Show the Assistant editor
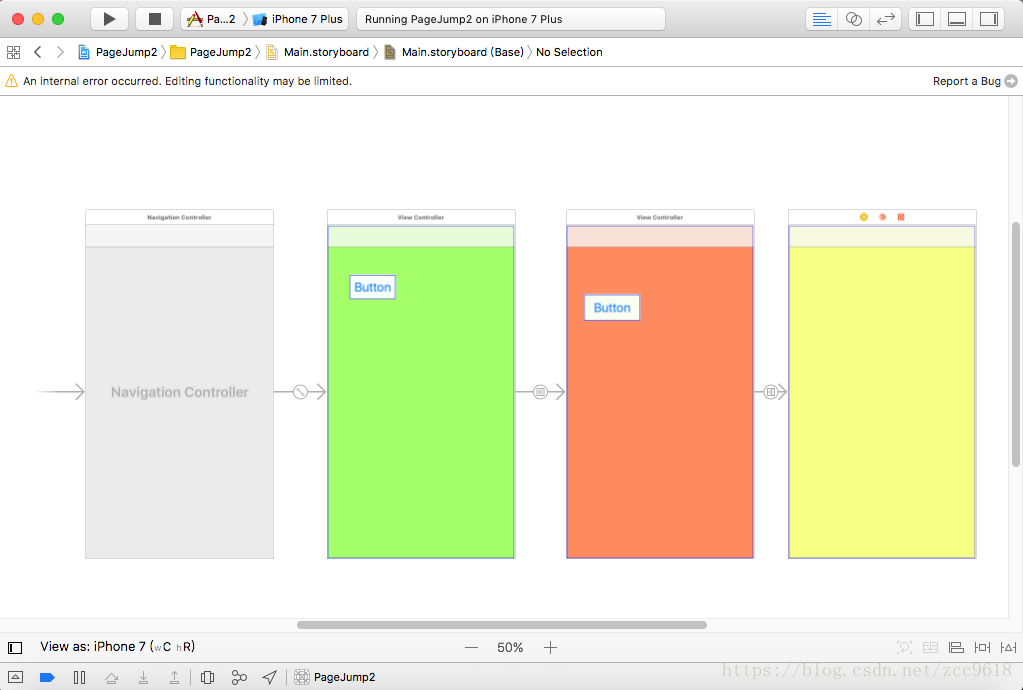 (x=853, y=19)
